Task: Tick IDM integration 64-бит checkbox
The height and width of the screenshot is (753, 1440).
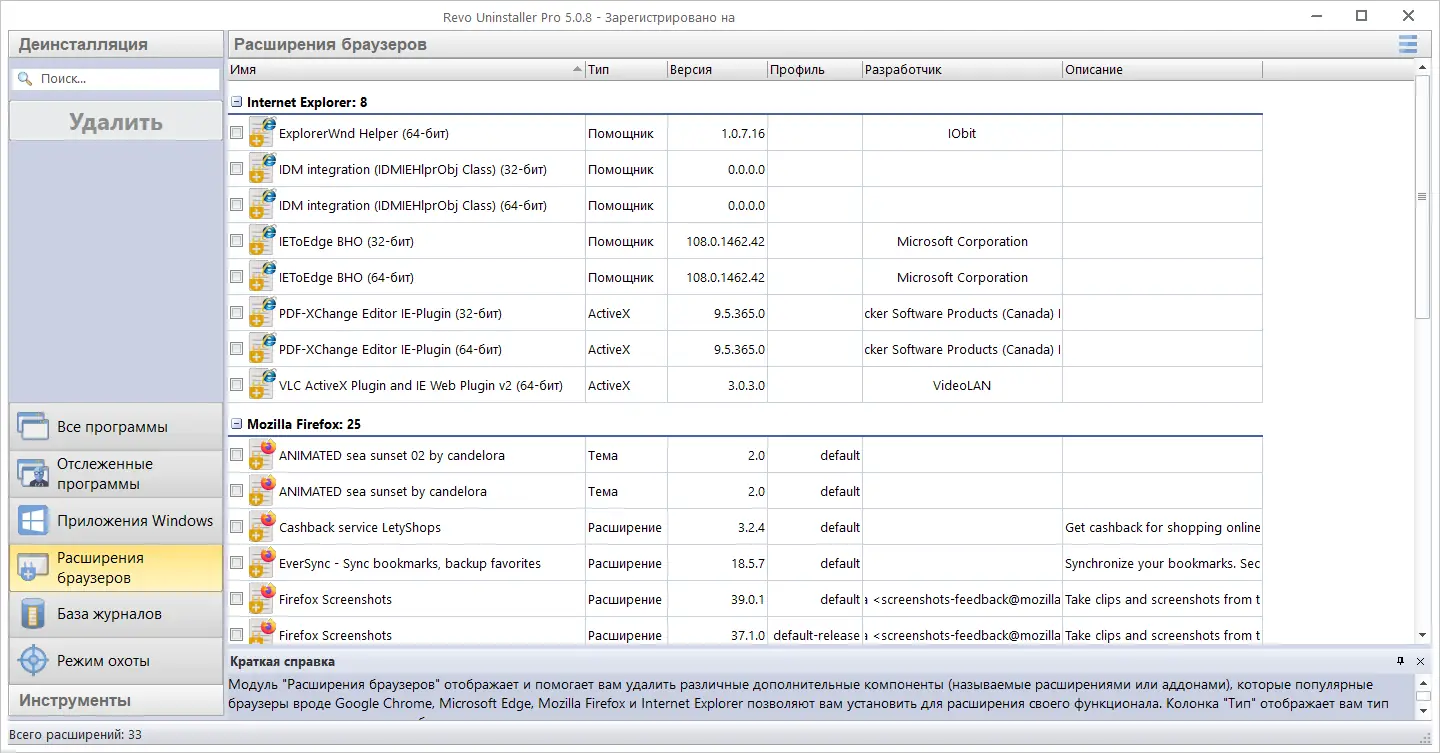Action: pyautogui.click(x=236, y=205)
